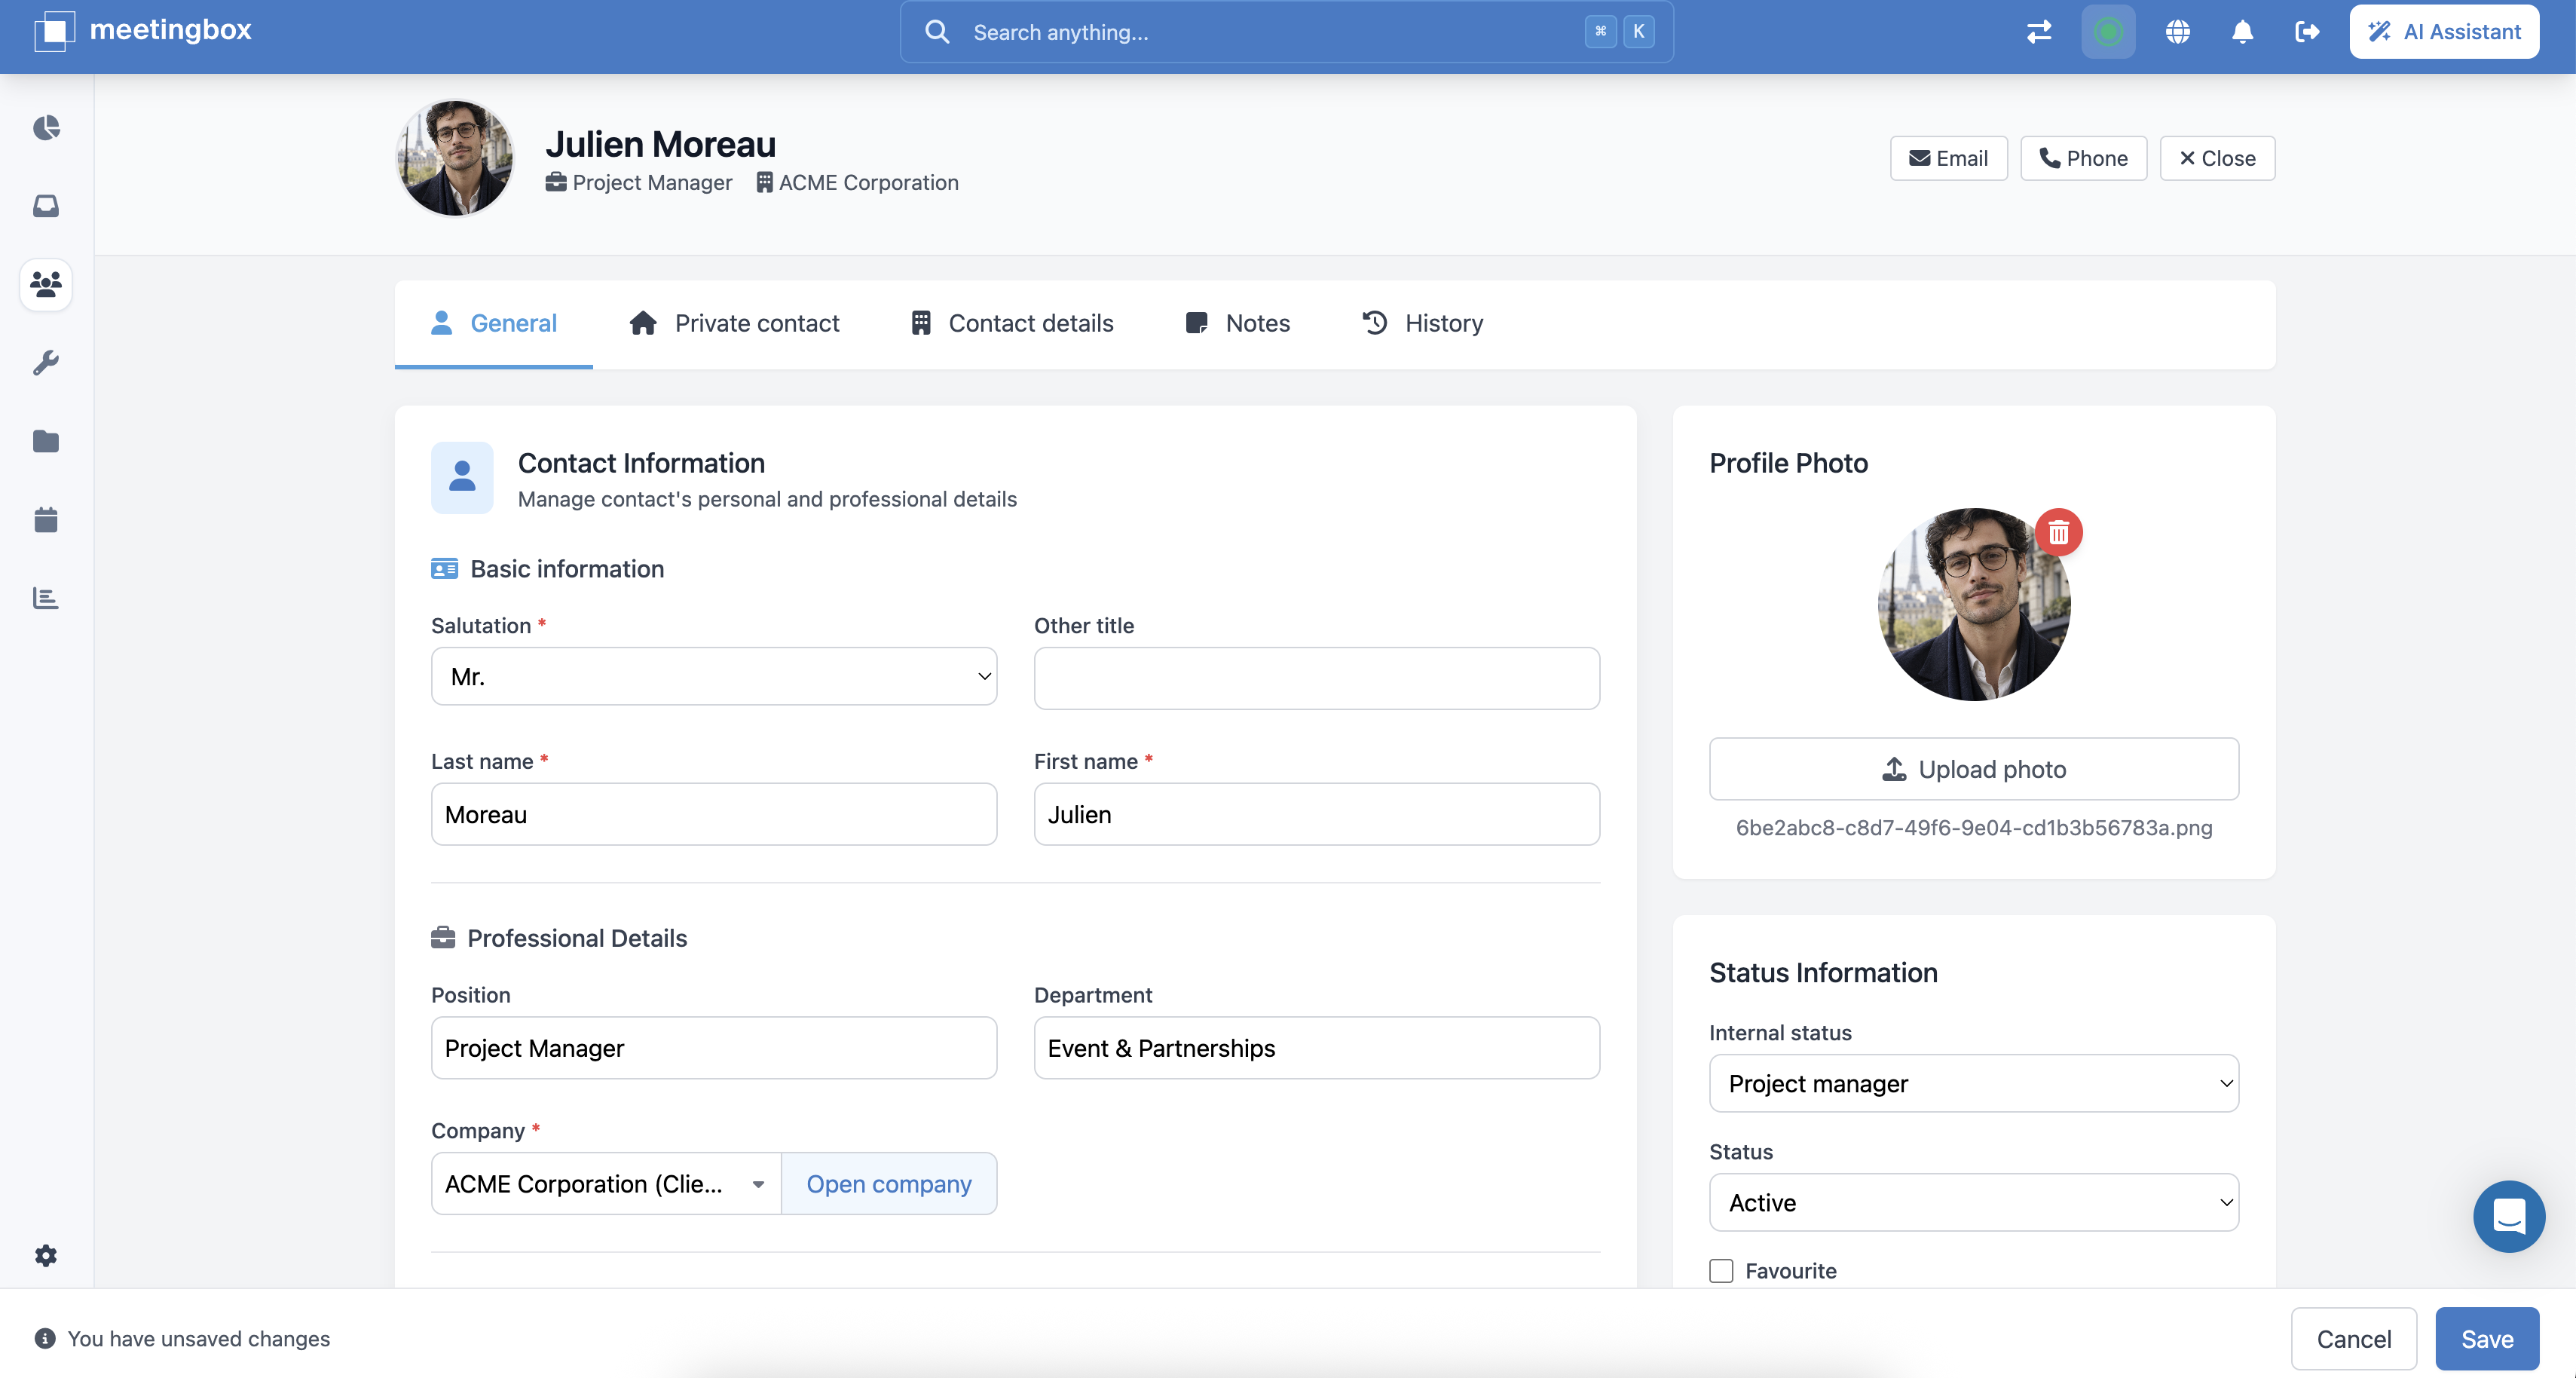Open the inbox tray sidebar icon
The image size is (2576, 1378).
46,206
